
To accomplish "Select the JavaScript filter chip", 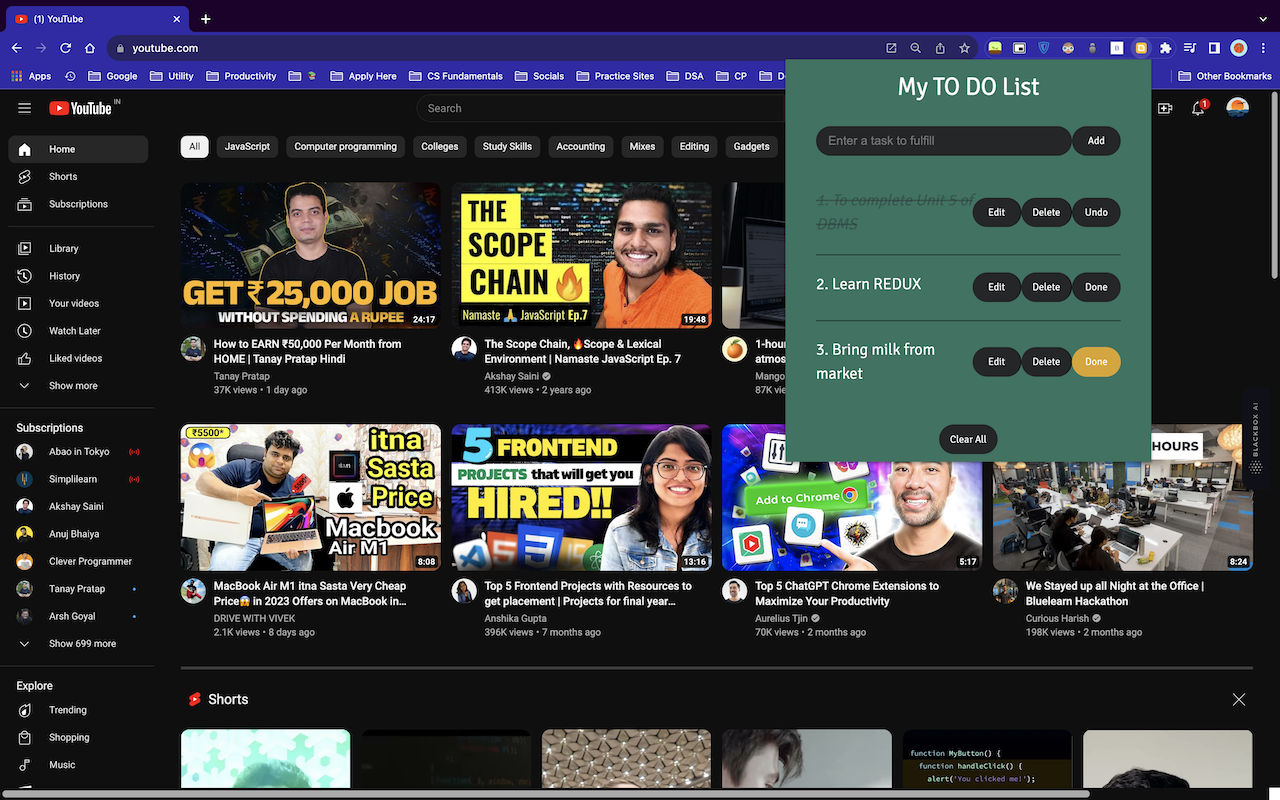I will coord(247,147).
